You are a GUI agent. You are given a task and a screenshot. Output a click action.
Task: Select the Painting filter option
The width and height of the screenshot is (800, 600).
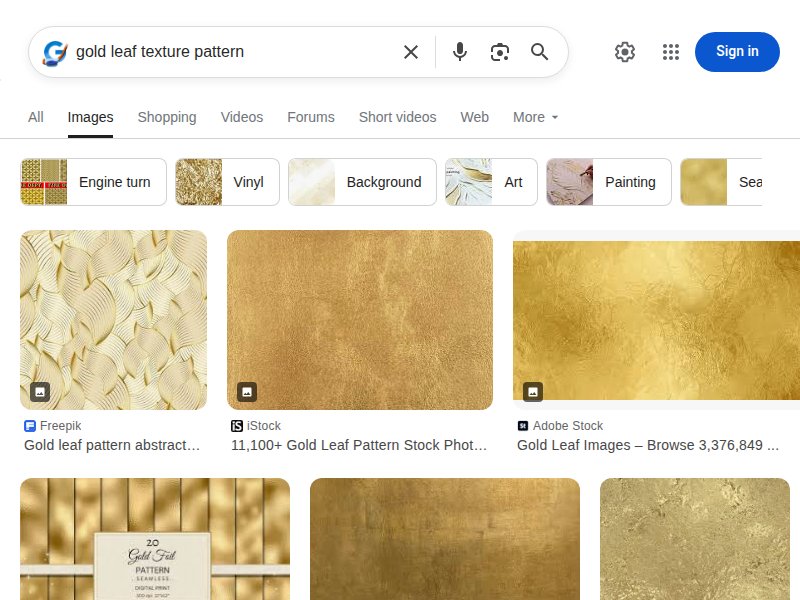tap(608, 182)
